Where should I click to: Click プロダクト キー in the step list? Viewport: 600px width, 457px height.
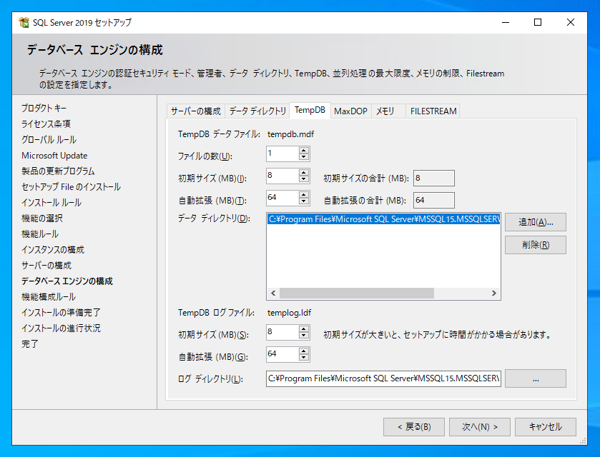tap(44, 108)
